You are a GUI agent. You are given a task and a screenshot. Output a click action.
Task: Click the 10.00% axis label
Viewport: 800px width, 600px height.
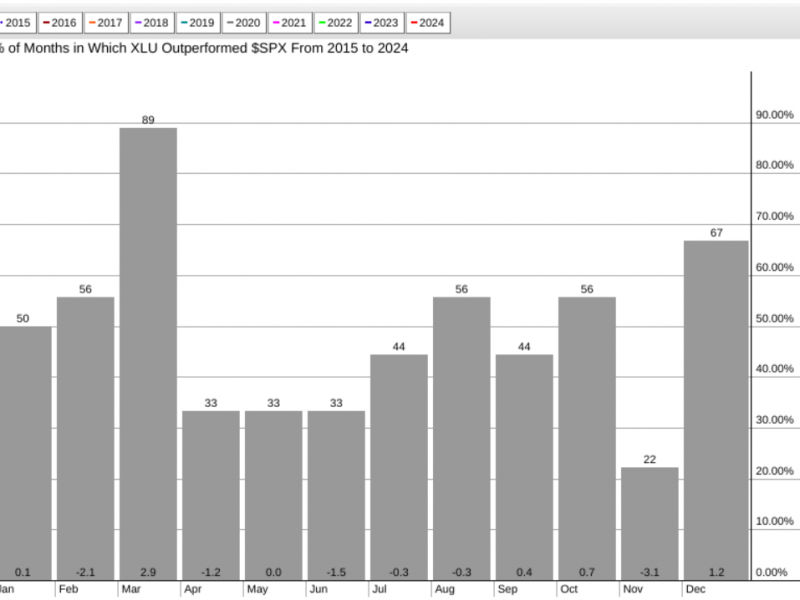click(774, 521)
